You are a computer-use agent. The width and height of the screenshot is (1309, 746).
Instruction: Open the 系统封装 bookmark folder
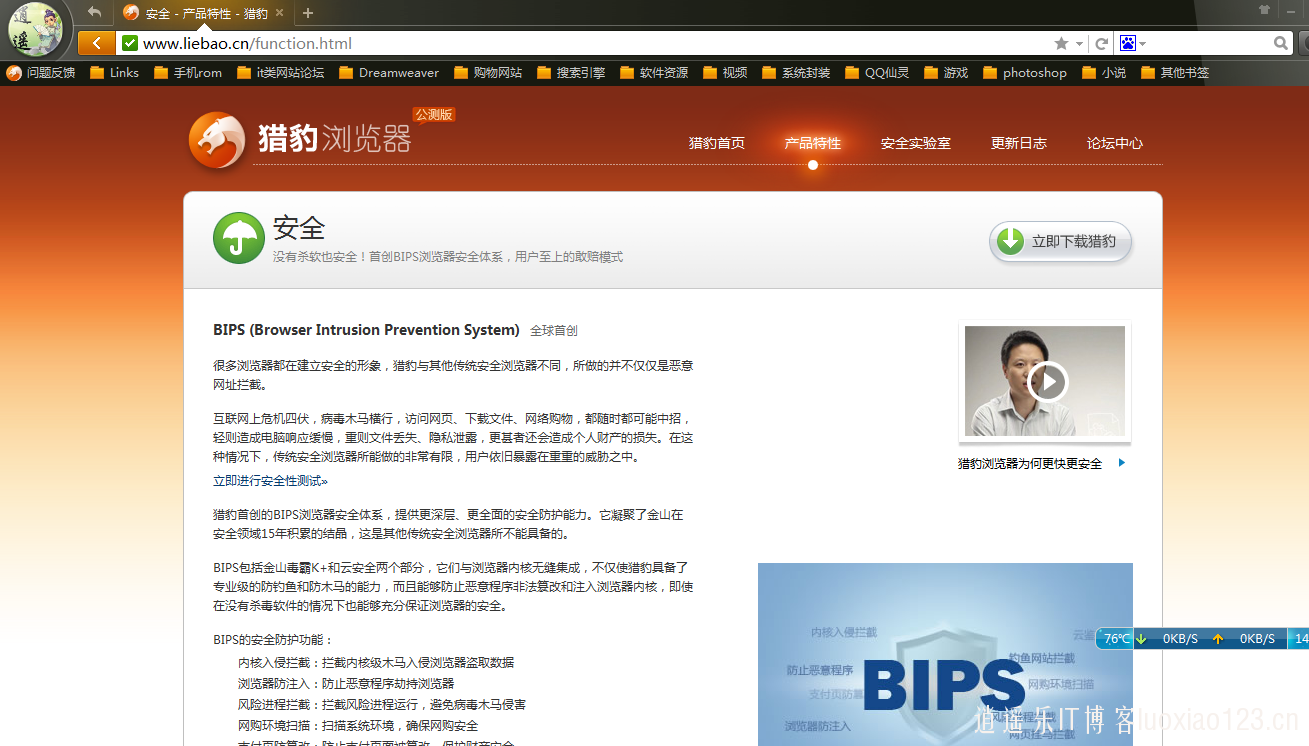click(x=796, y=72)
